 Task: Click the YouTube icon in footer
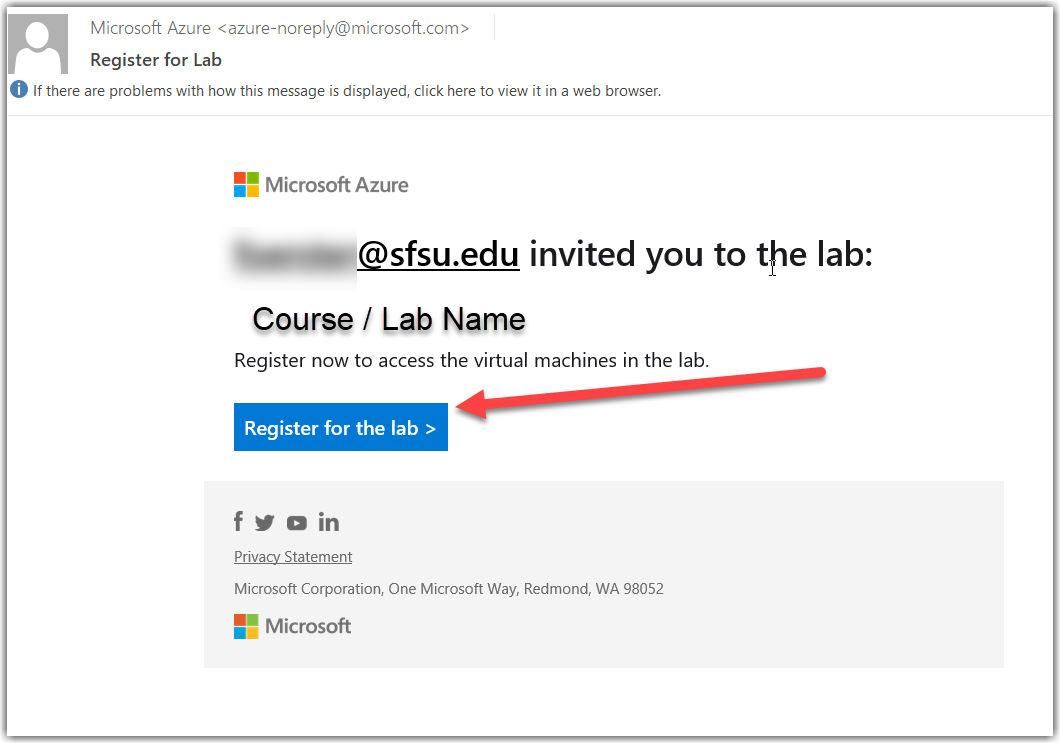coord(297,522)
